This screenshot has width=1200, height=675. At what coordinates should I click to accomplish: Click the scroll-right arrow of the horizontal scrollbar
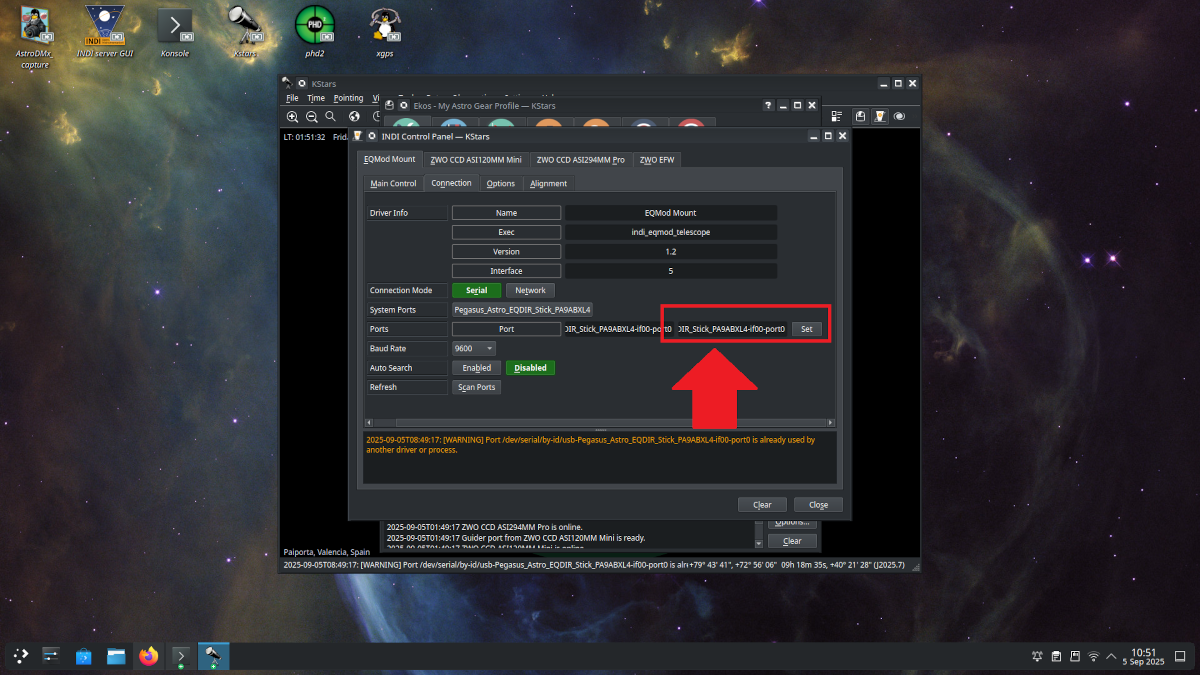point(831,423)
